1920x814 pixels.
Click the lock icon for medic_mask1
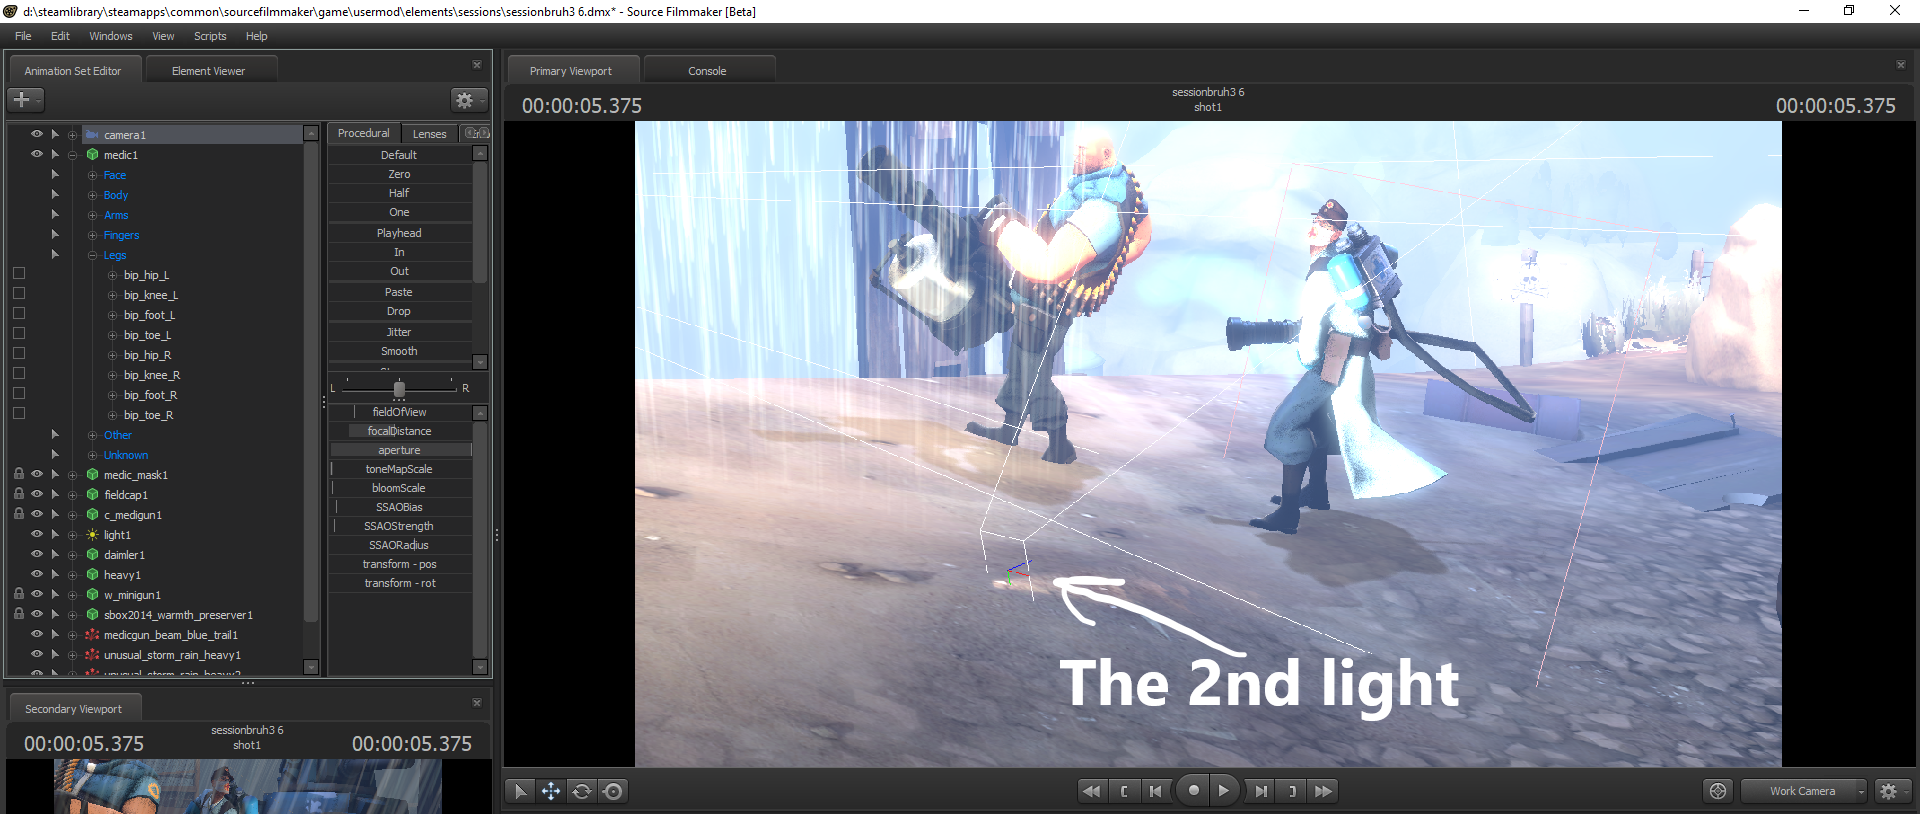(19, 474)
